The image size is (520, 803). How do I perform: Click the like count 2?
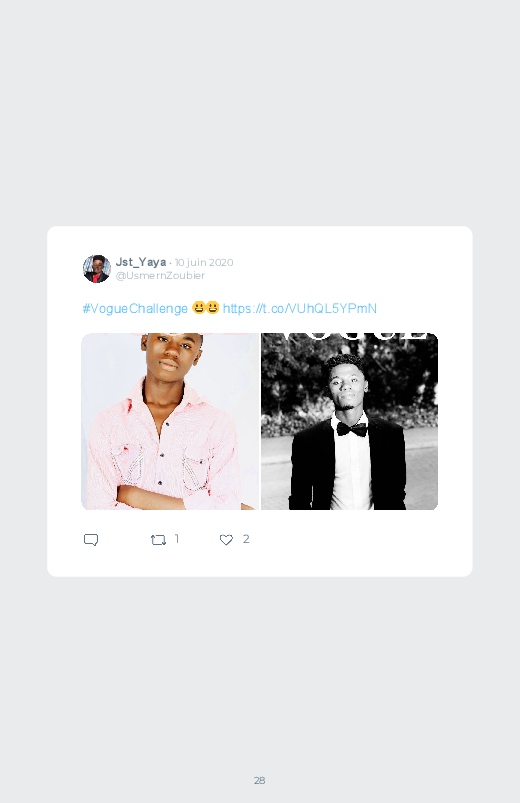click(x=246, y=539)
